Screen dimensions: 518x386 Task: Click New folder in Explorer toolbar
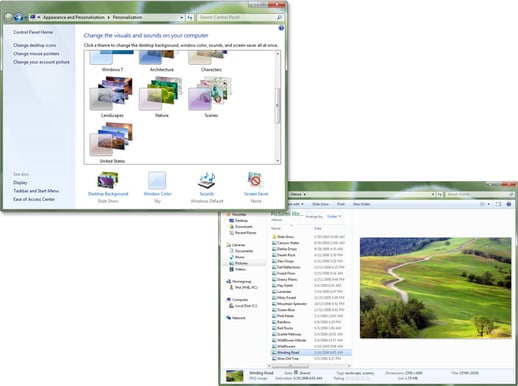pyautogui.click(x=361, y=204)
